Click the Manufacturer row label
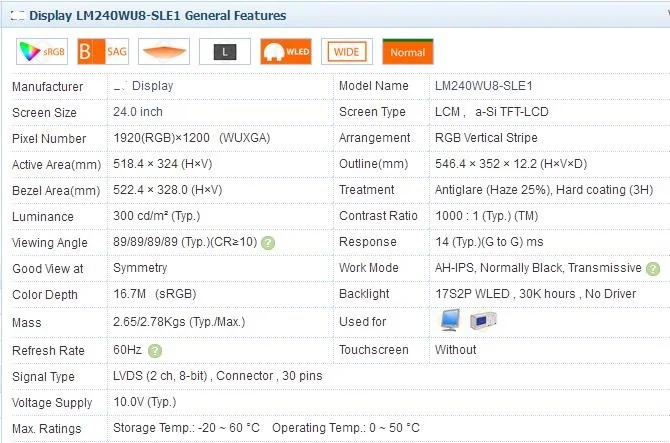This screenshot has height=443, width=670. click(x=47, y=87)
